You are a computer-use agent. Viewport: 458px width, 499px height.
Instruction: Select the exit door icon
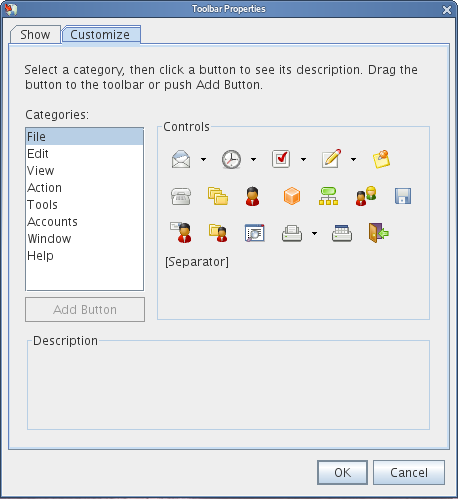[x=379, y=233]
